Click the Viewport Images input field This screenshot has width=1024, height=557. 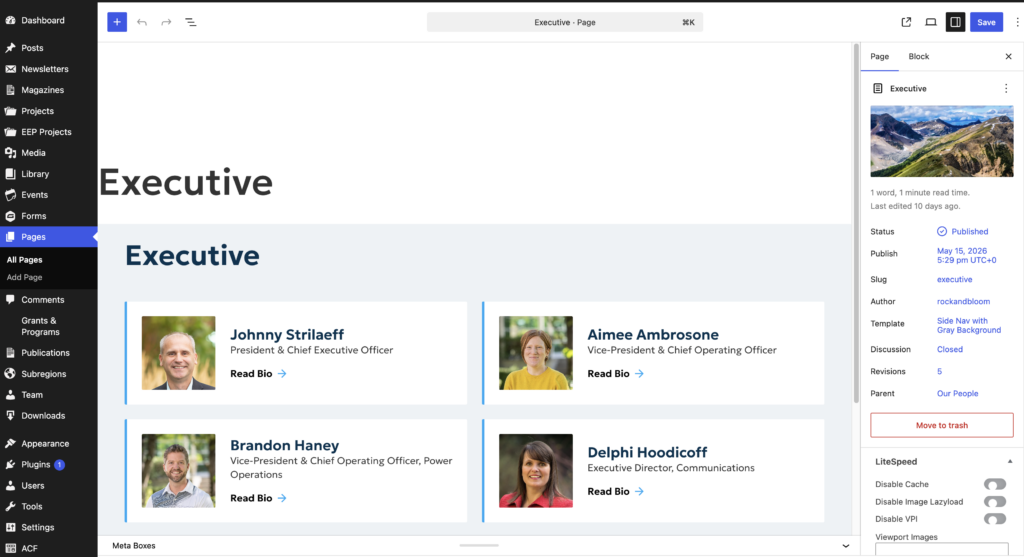point(942,549)
